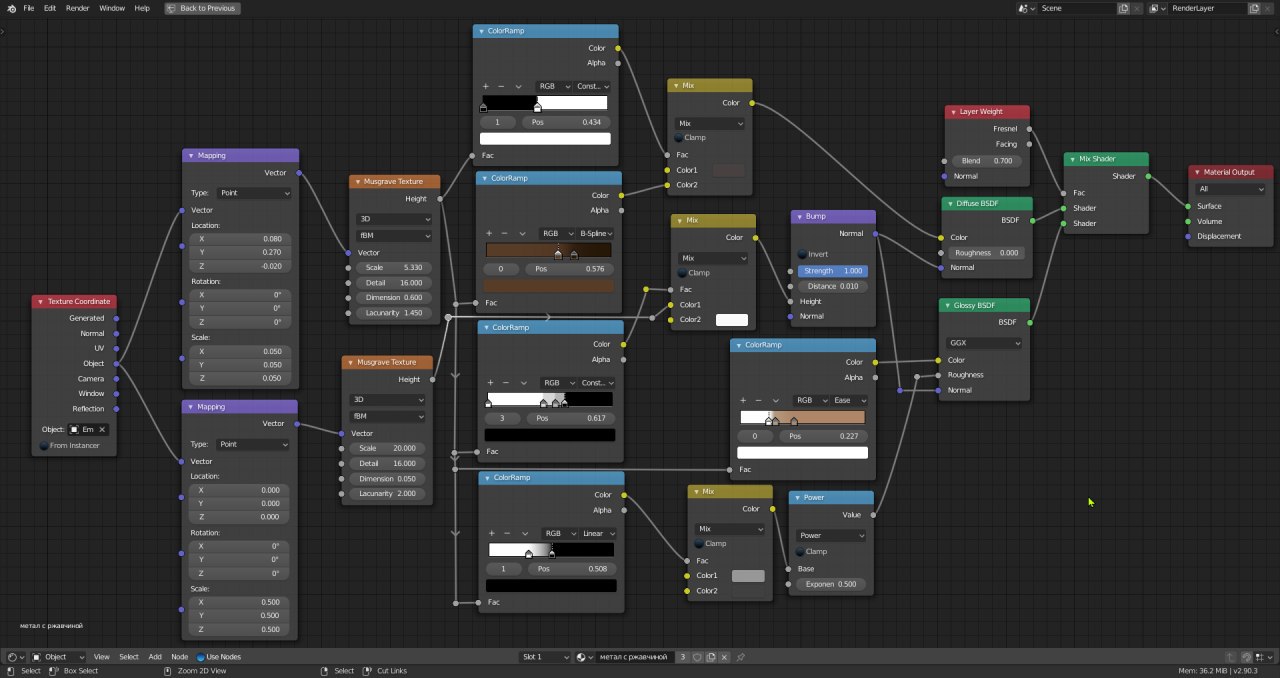
Task: Add a stop in the Ease ColorRamp
Action: pyautogui.click(x=745, y=400)
